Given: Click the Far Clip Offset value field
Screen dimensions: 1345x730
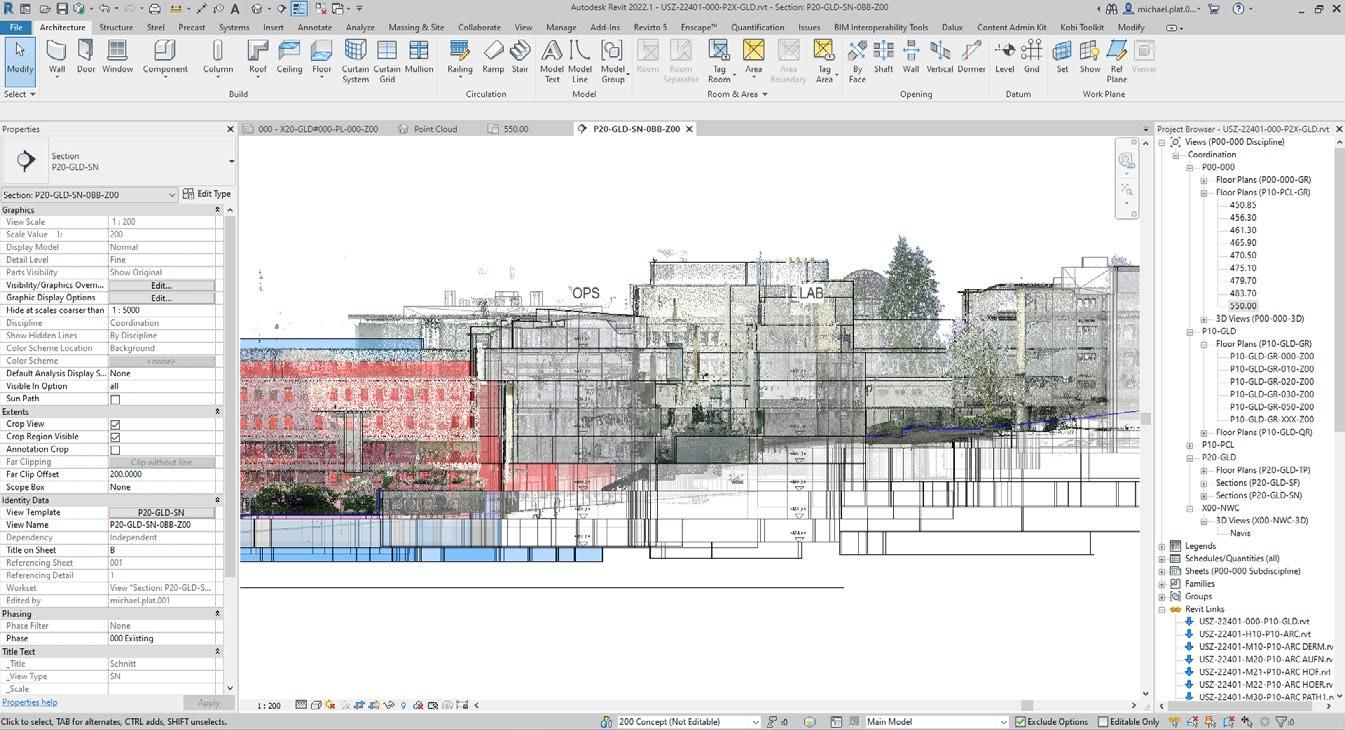Looking at the screenshot, I should [162, 474].
